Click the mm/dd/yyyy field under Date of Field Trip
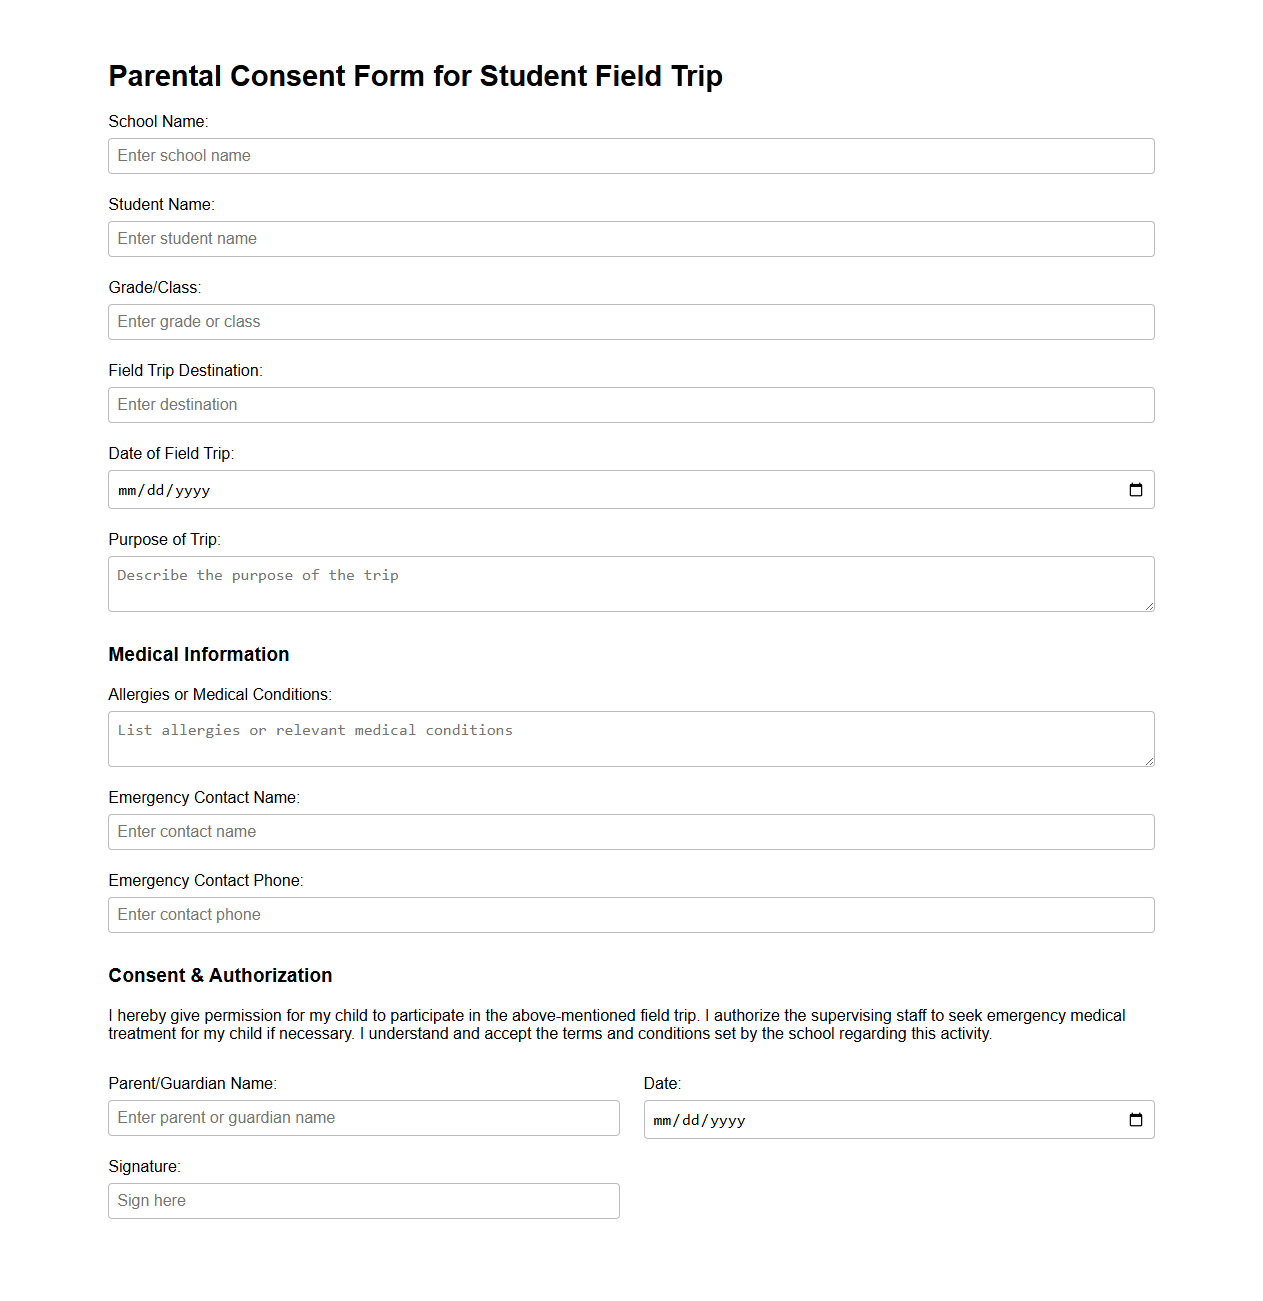Image resolution: width=1263 pixels, height=1301 pixels. [x=400, y=490]
